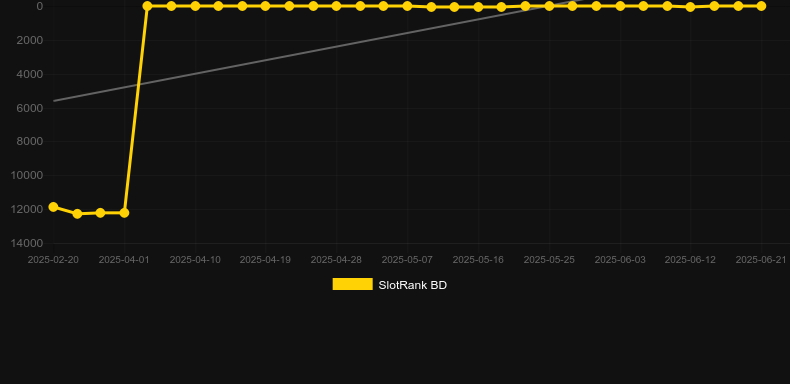The image size is (790, 384).
Task: Click the 2025-04-01 x-axis date label
Action: [124, 260]
